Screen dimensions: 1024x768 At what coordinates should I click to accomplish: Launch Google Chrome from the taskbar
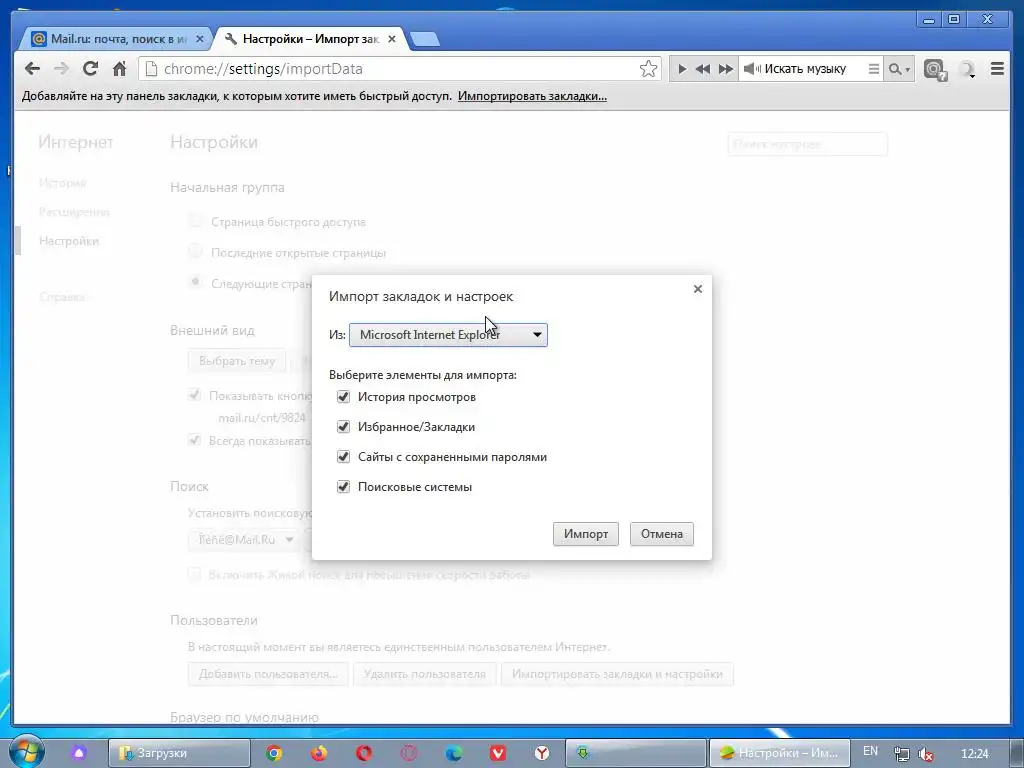click(x=274, y=753)
